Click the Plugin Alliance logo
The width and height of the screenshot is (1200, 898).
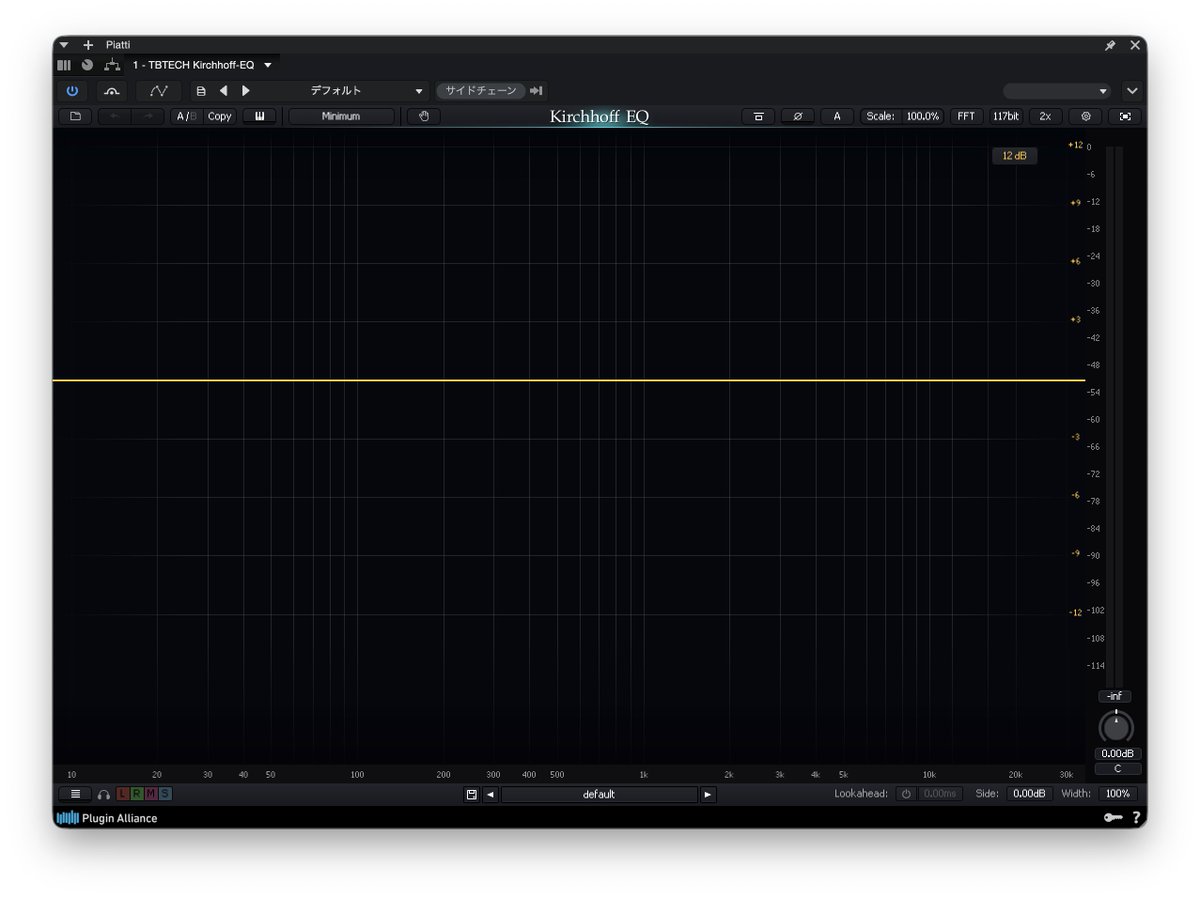107,818
